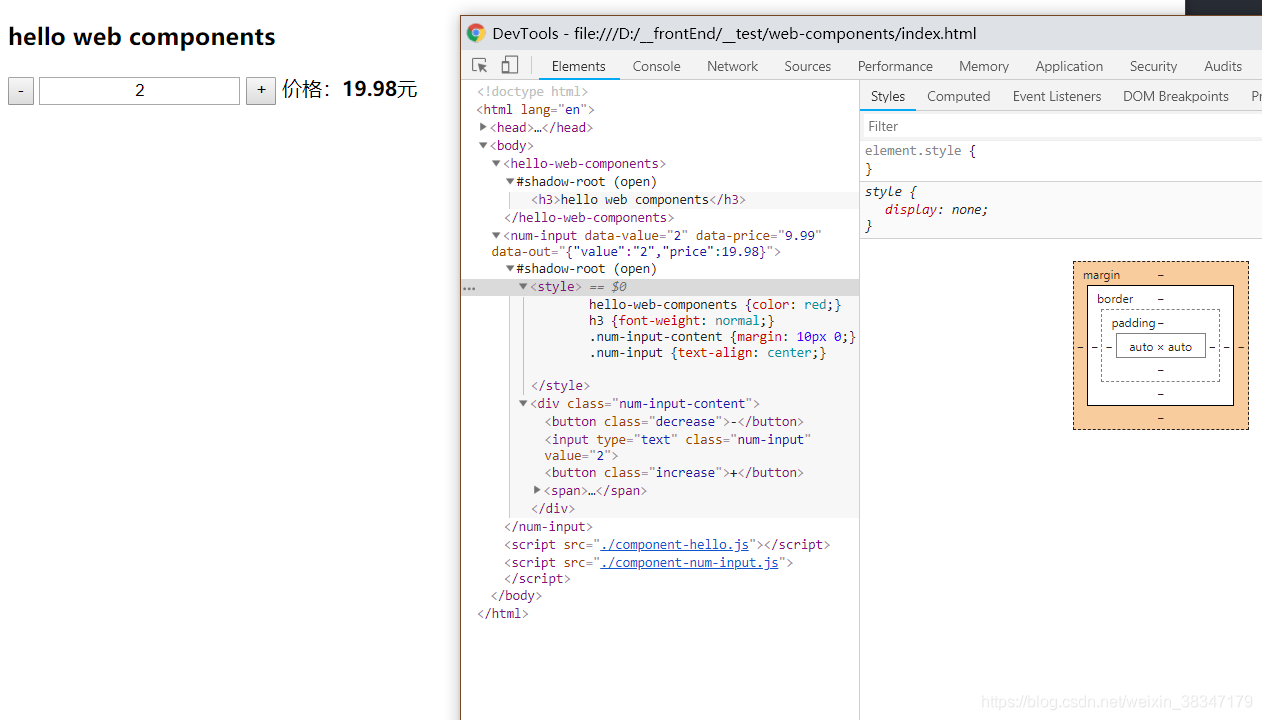Open the Application tab
Viewport: 1262px width, 720px height.
pyautogui.click(x=1069, y=66)
